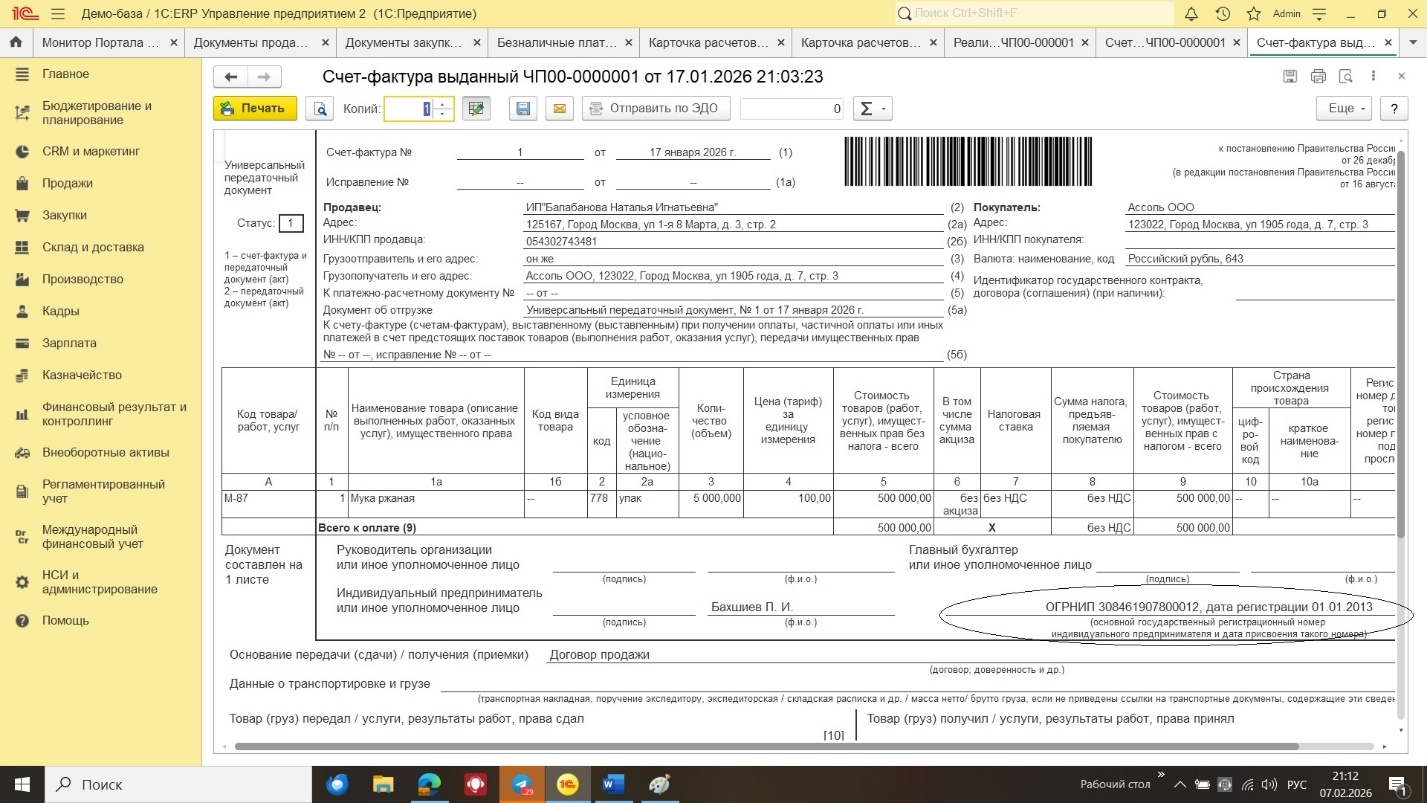The width and height of the screenshot is (1427, 803).
Task: Toggle the edit mode button after copies
Action: 476,109
